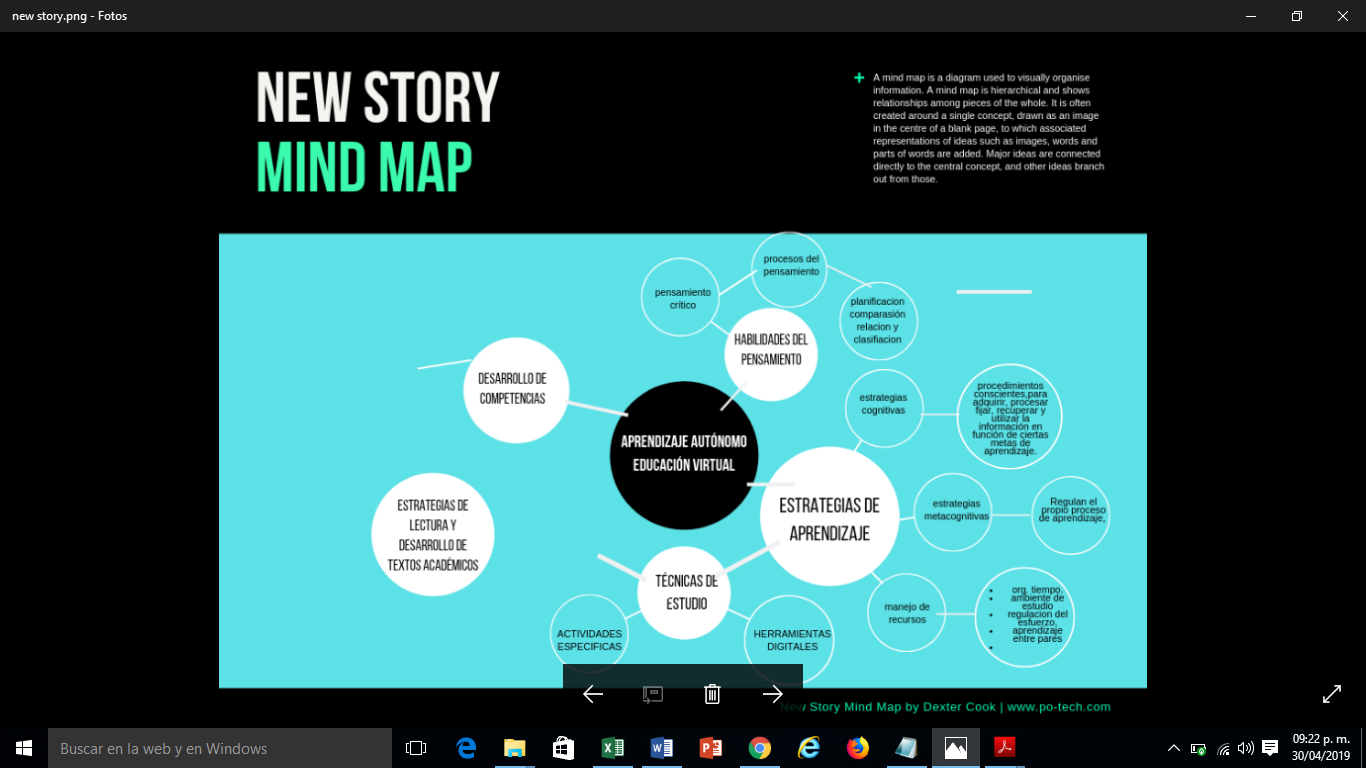The width and height of the screenshot is (1366, 768).
Task: Open Microsoft Store from the taskbar
Action: (x=564, y=748)
